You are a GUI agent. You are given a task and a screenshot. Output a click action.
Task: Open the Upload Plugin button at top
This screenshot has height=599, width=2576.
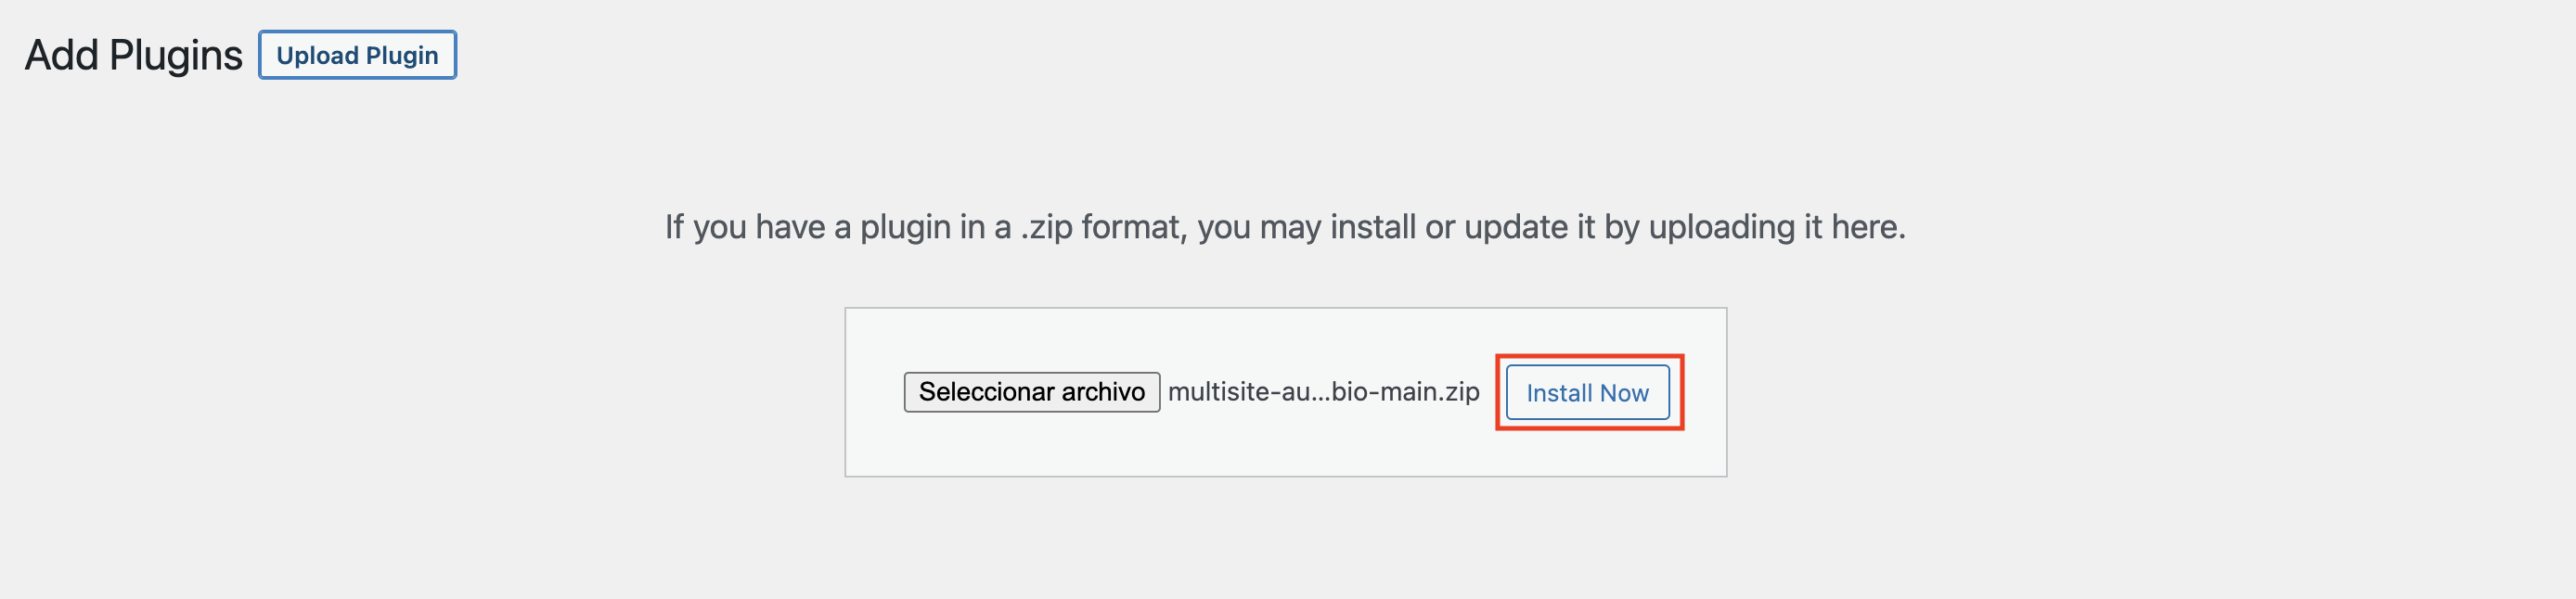357,55
